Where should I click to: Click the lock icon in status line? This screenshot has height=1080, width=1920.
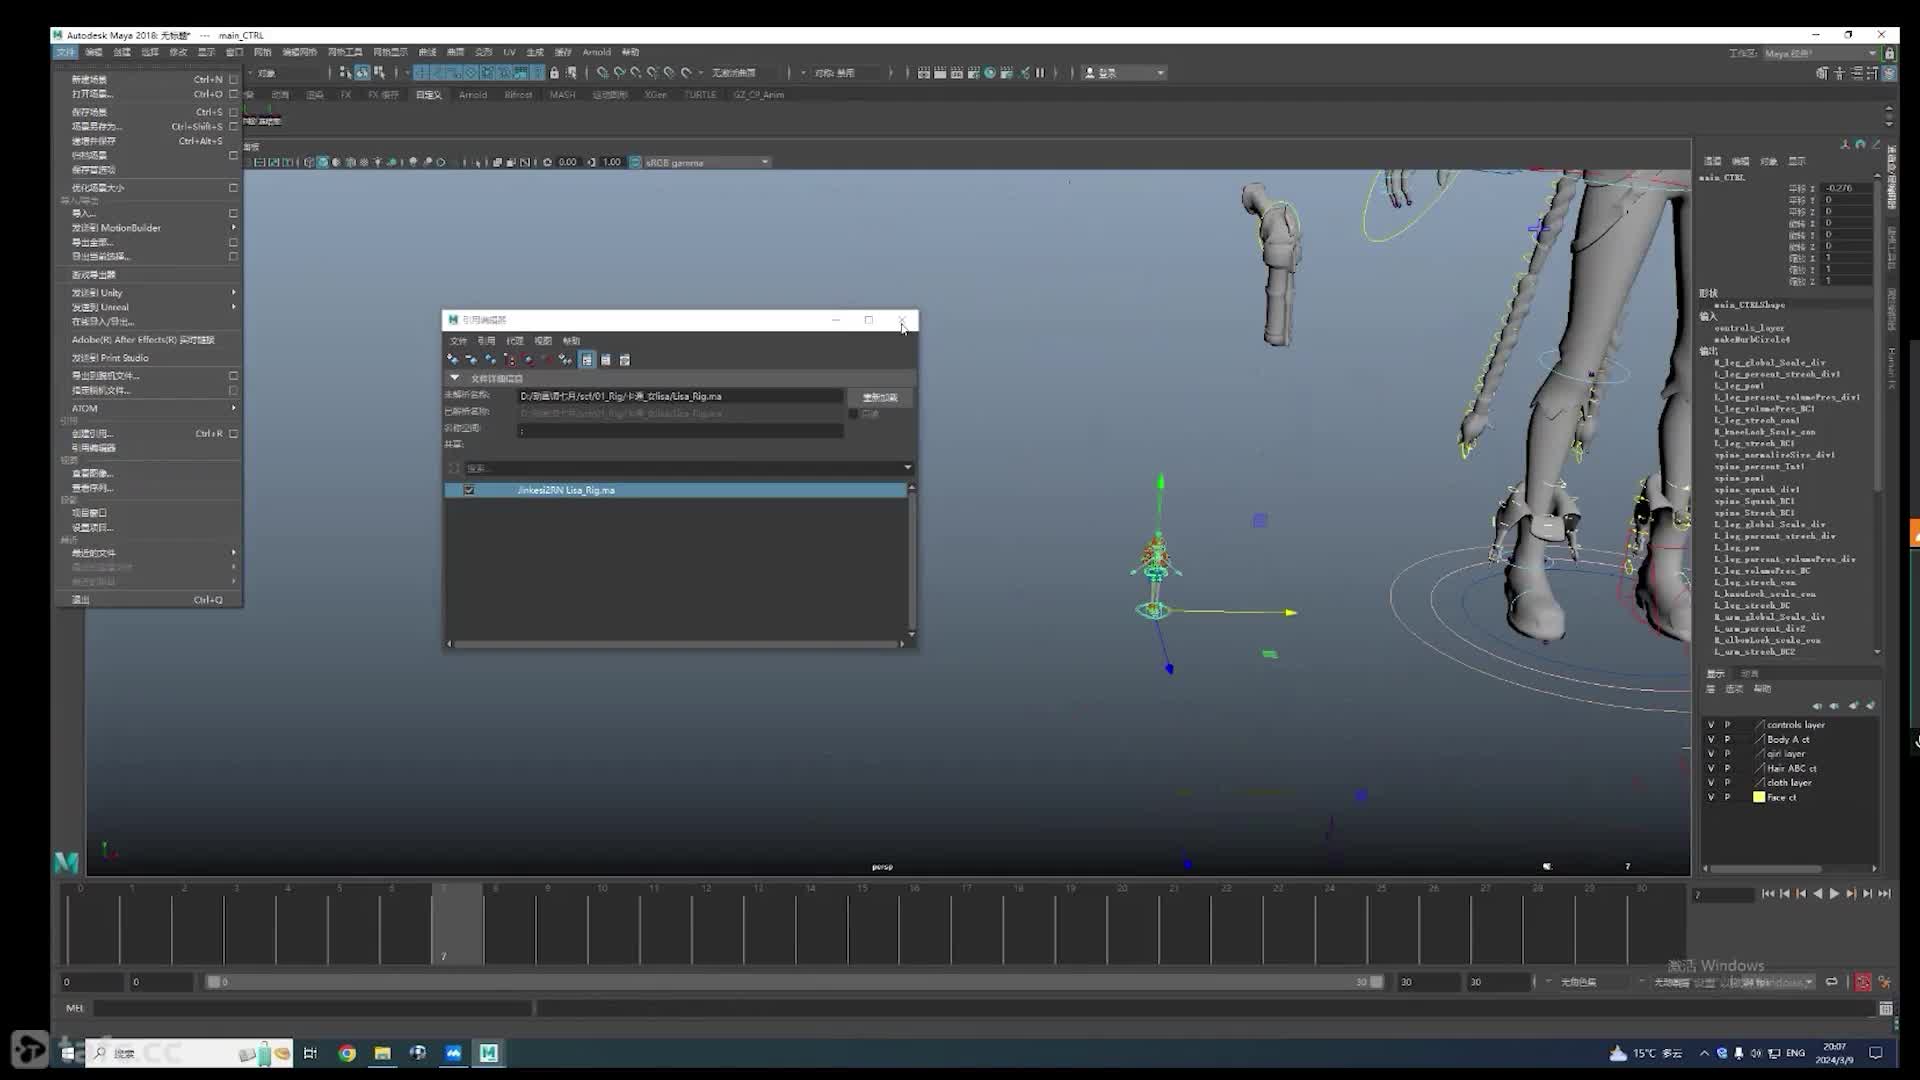click(554, 73)
